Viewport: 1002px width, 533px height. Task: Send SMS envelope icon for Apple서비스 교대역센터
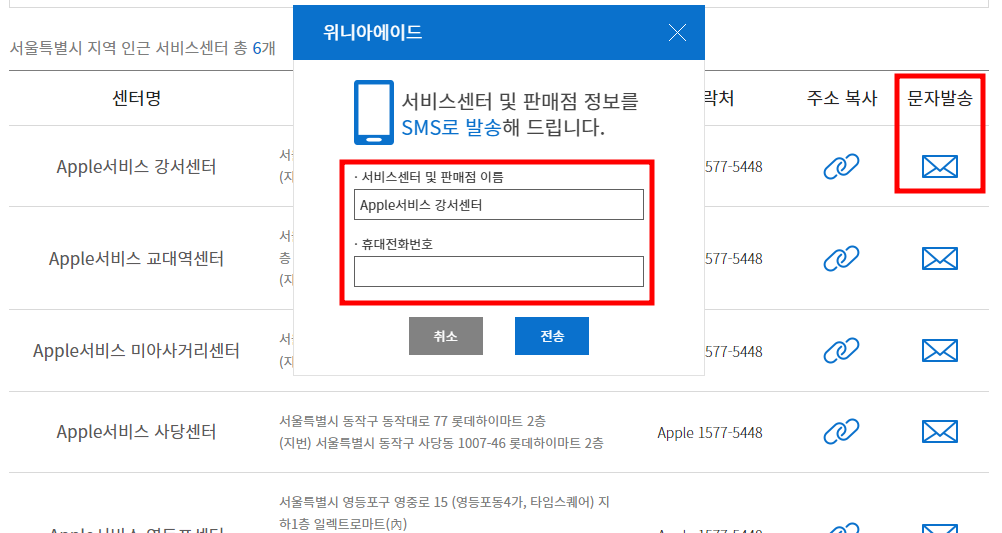(x=939, y=259)
